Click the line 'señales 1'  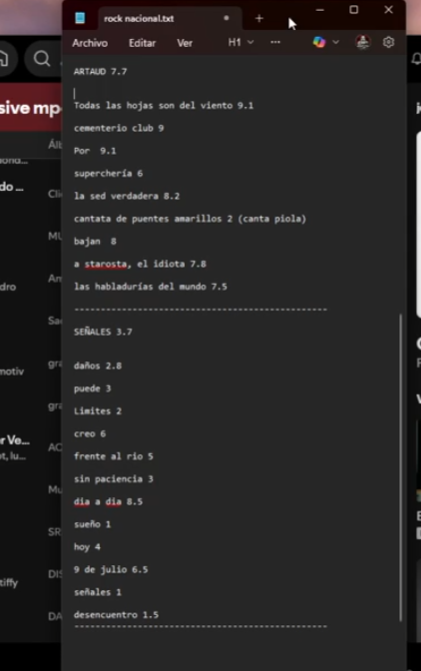[x=98, y=592]
